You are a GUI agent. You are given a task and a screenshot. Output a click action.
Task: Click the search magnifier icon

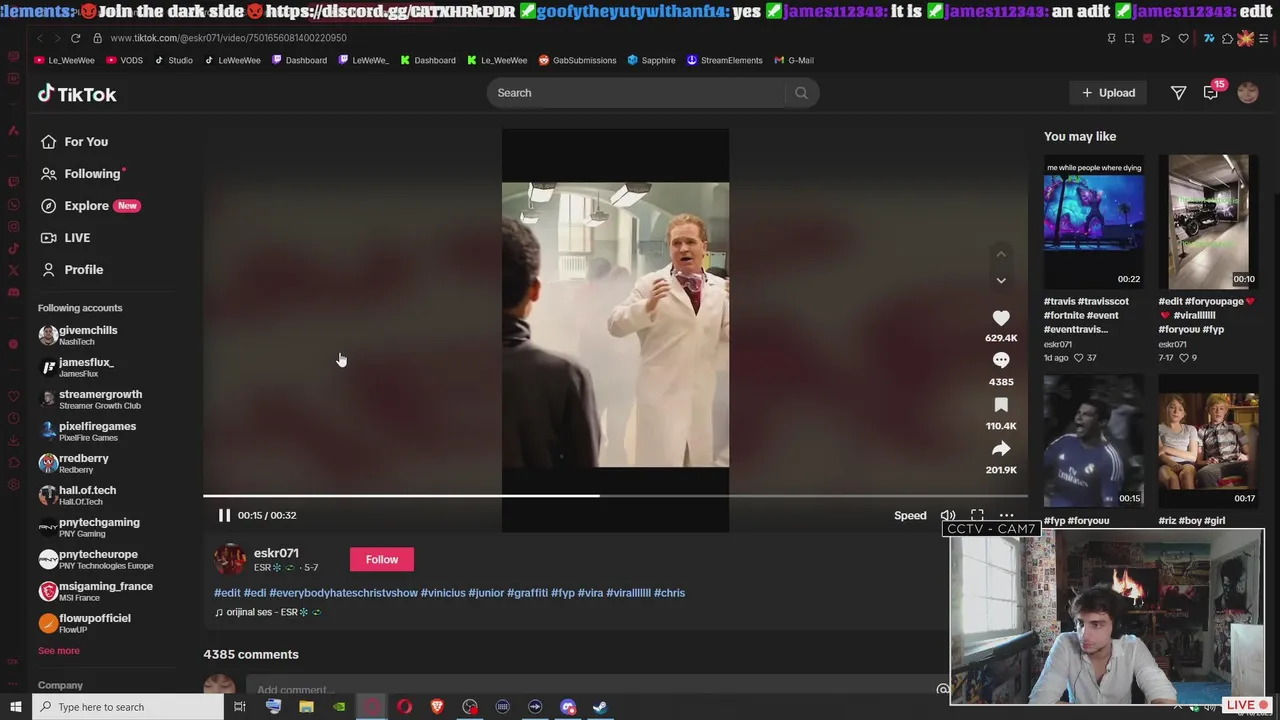point(801,93)
